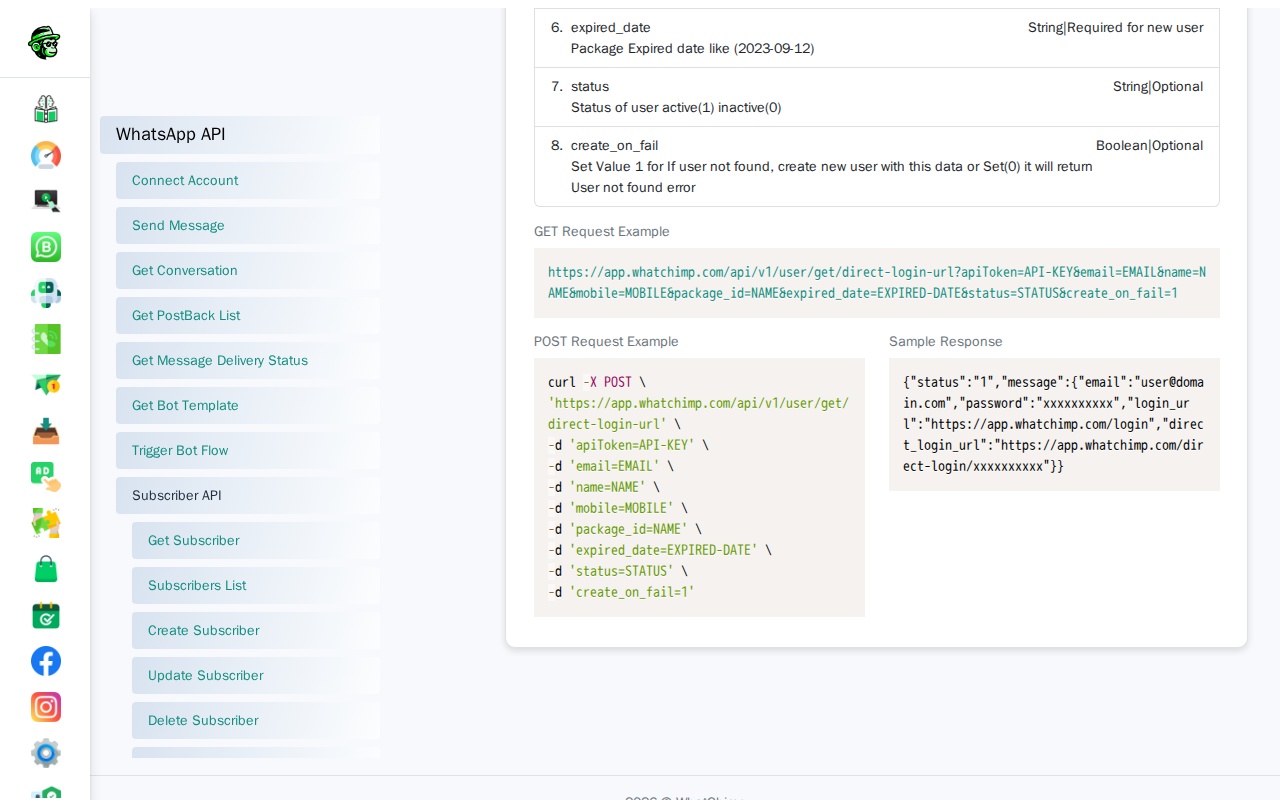Open the Get PostBack List docs
Image resolution: width=1280 pixels, height=800 pixels.
248,316
